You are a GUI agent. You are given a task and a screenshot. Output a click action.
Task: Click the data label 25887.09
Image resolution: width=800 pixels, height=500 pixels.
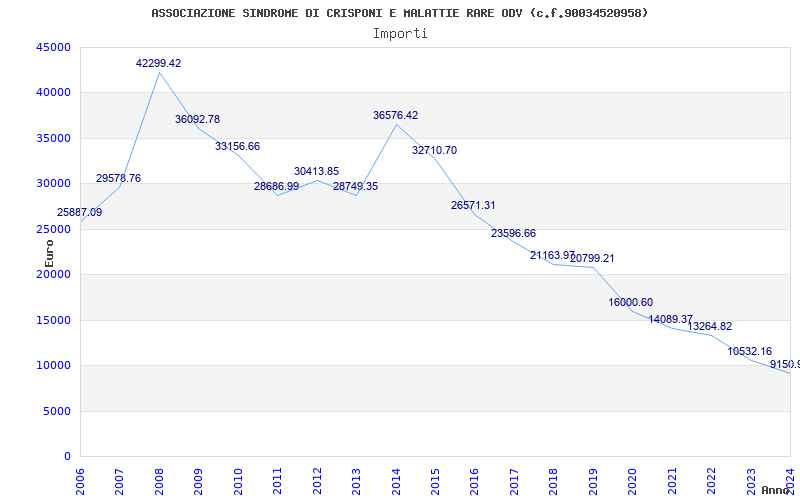point(79,212)
